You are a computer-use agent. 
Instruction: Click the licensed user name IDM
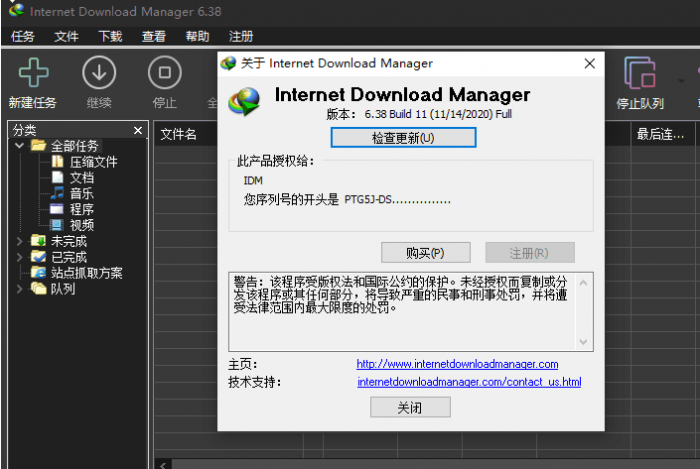tap(253, 180)
